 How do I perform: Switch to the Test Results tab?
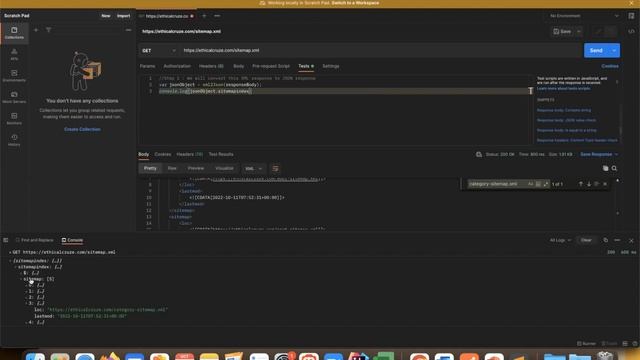pyautogui.click(x=221, y=154)
